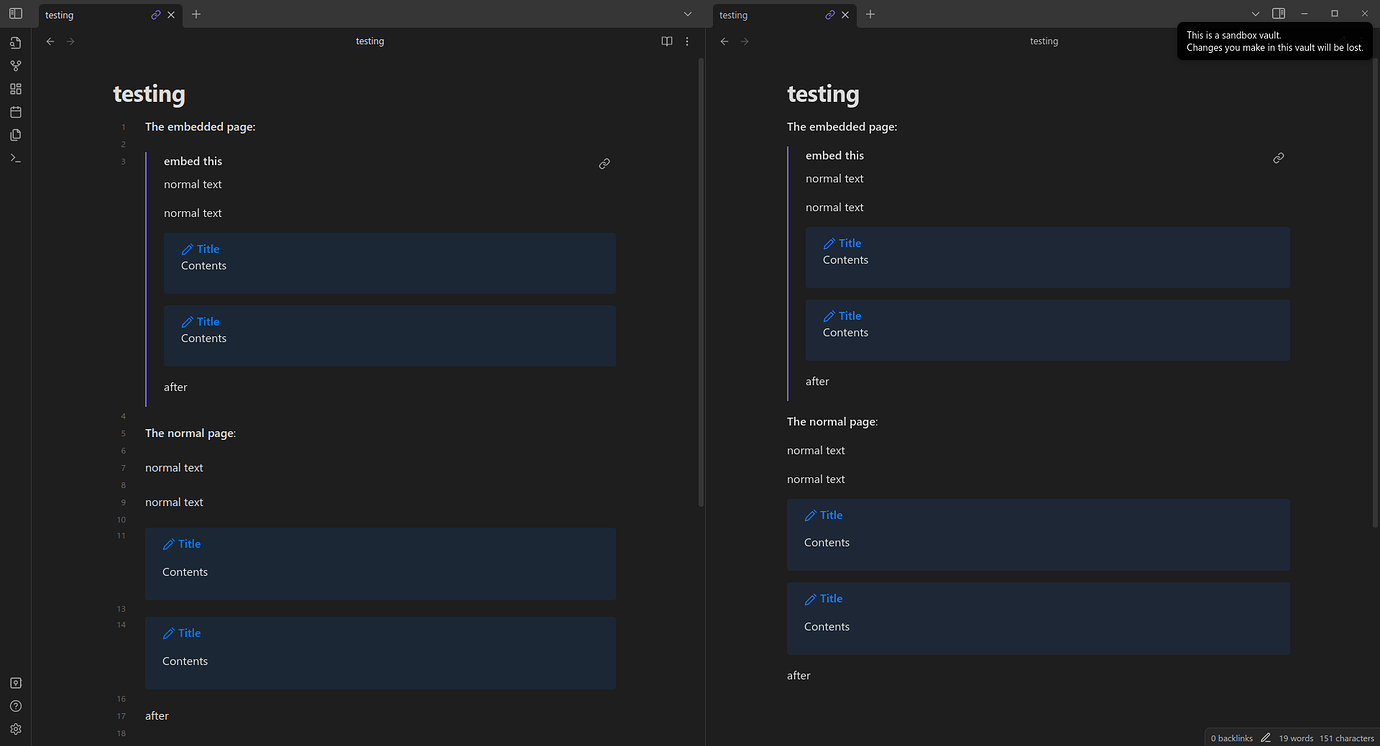Create a new canvas using the ribbon icon
The height and width of the screenshot is (746, 1380).
click(x=15, y=89)
